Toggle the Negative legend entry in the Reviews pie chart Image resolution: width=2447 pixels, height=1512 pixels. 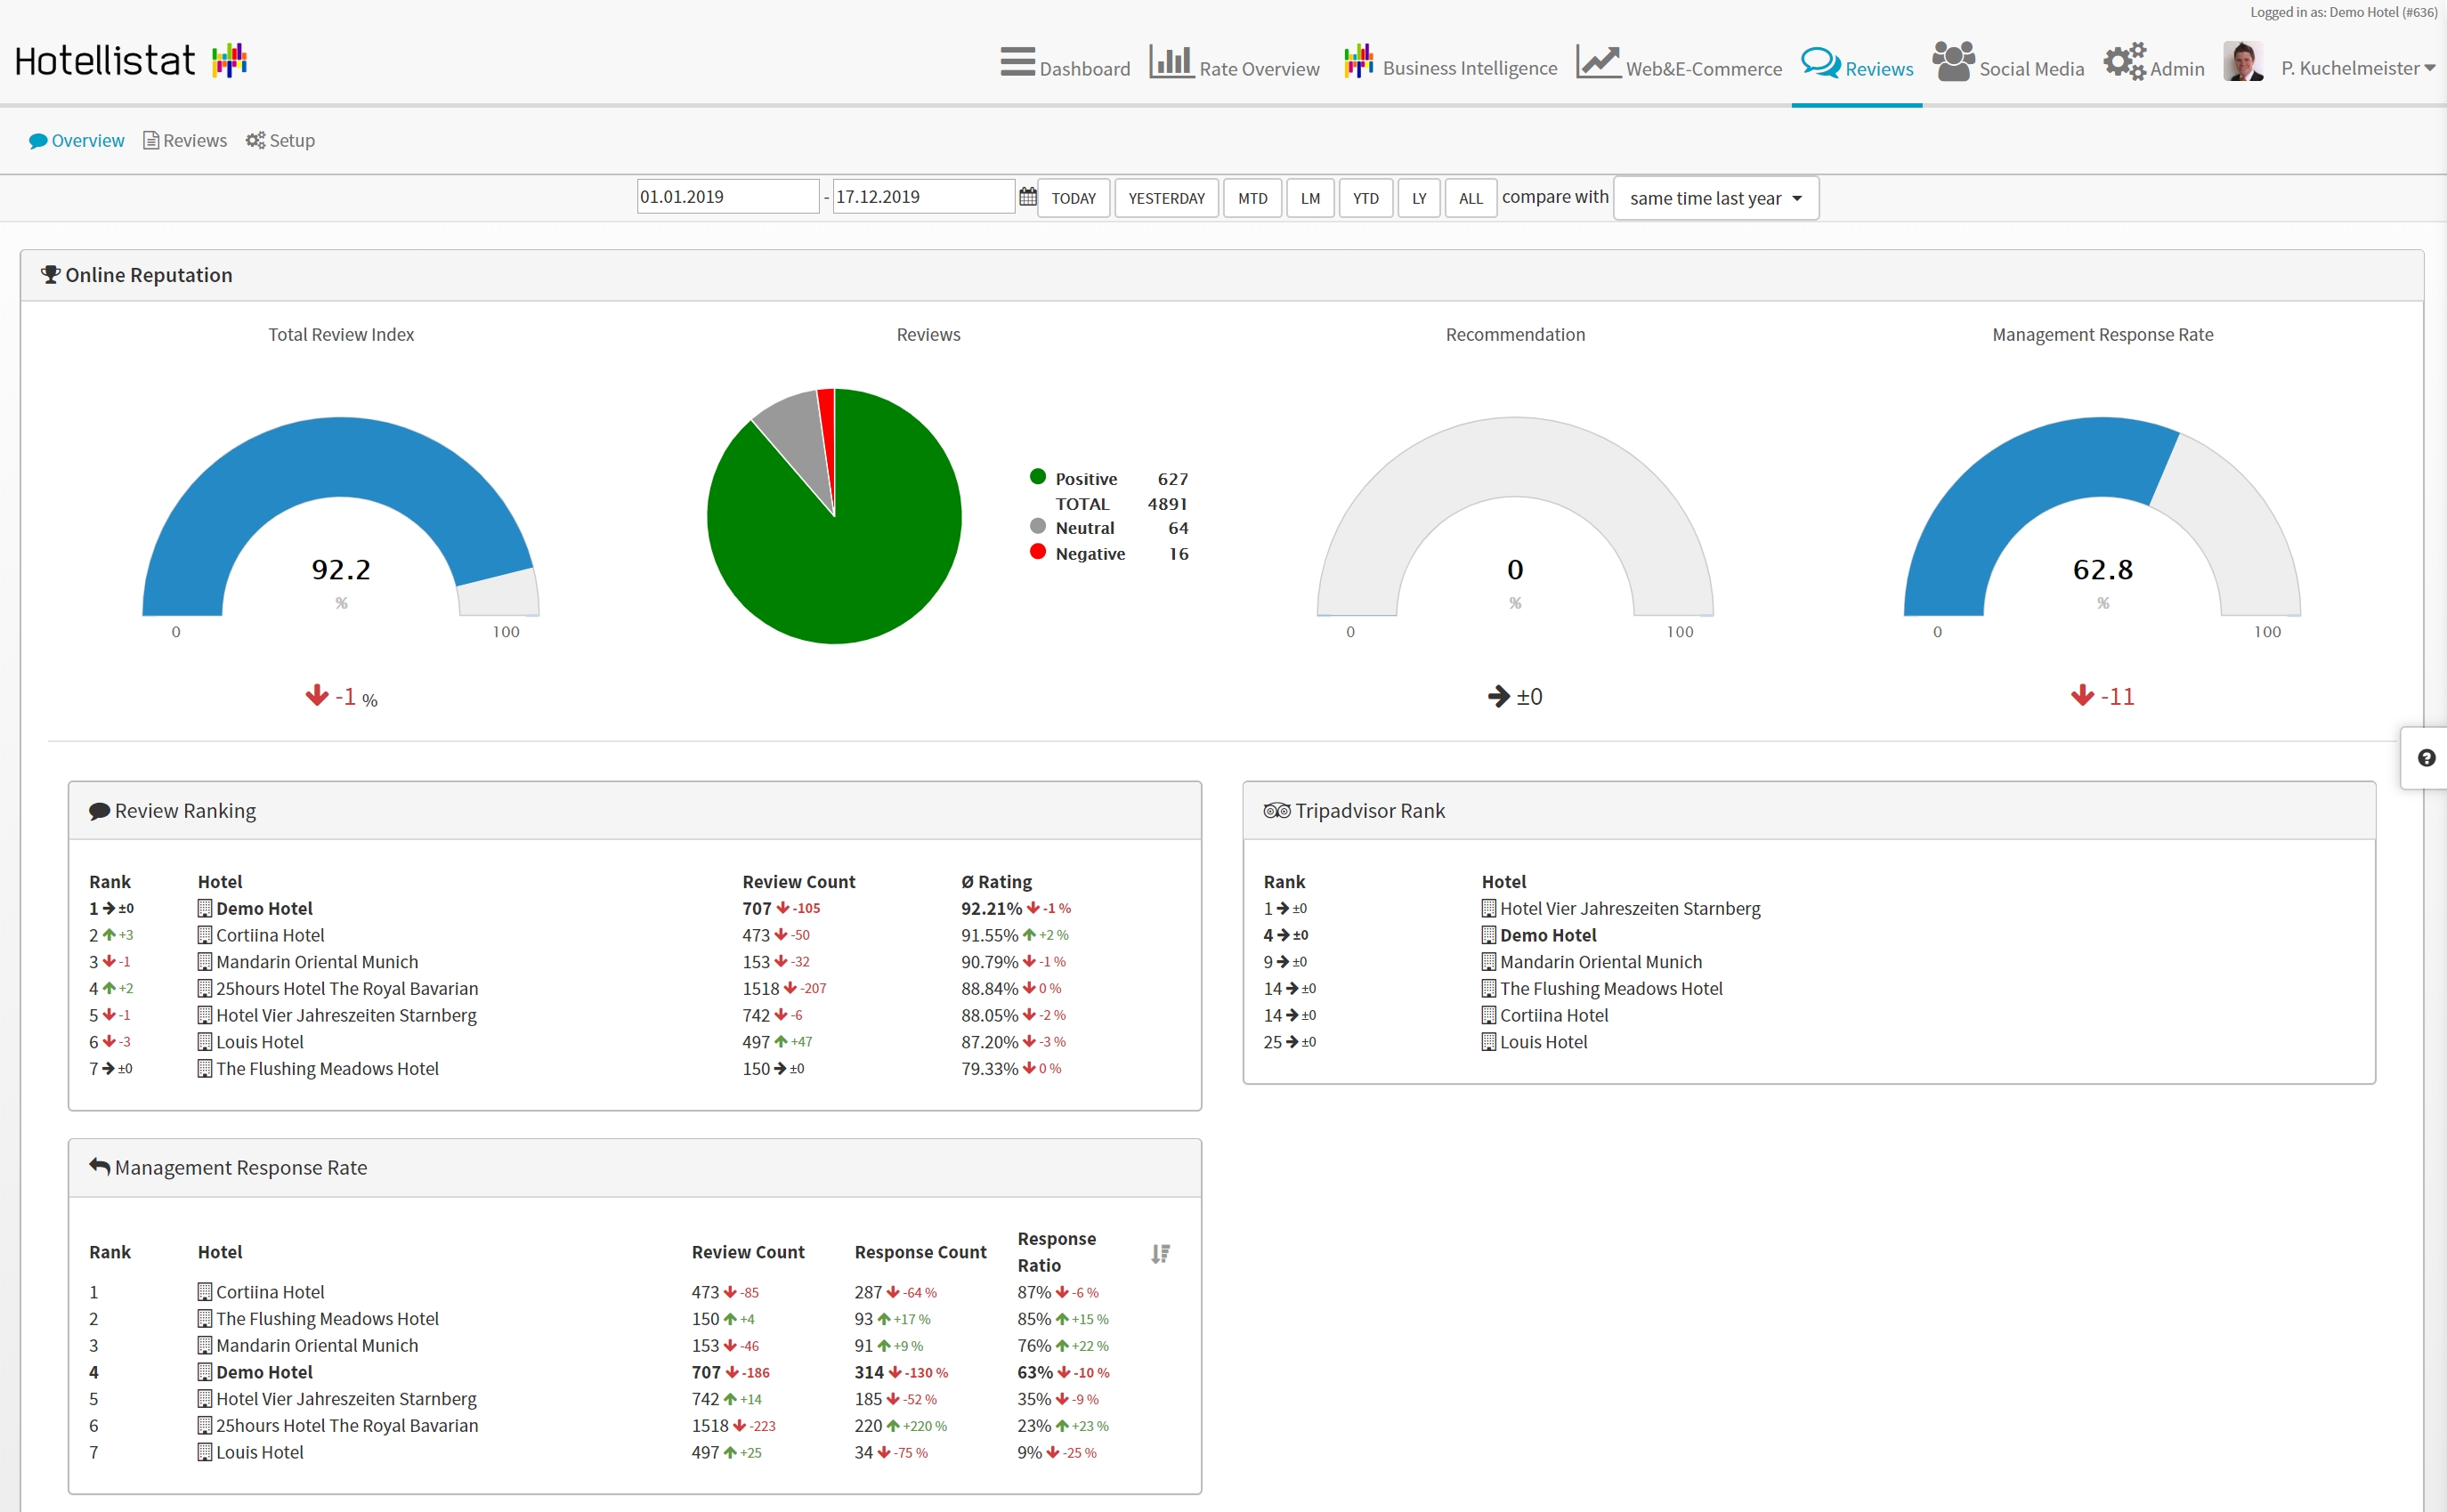1089,554
